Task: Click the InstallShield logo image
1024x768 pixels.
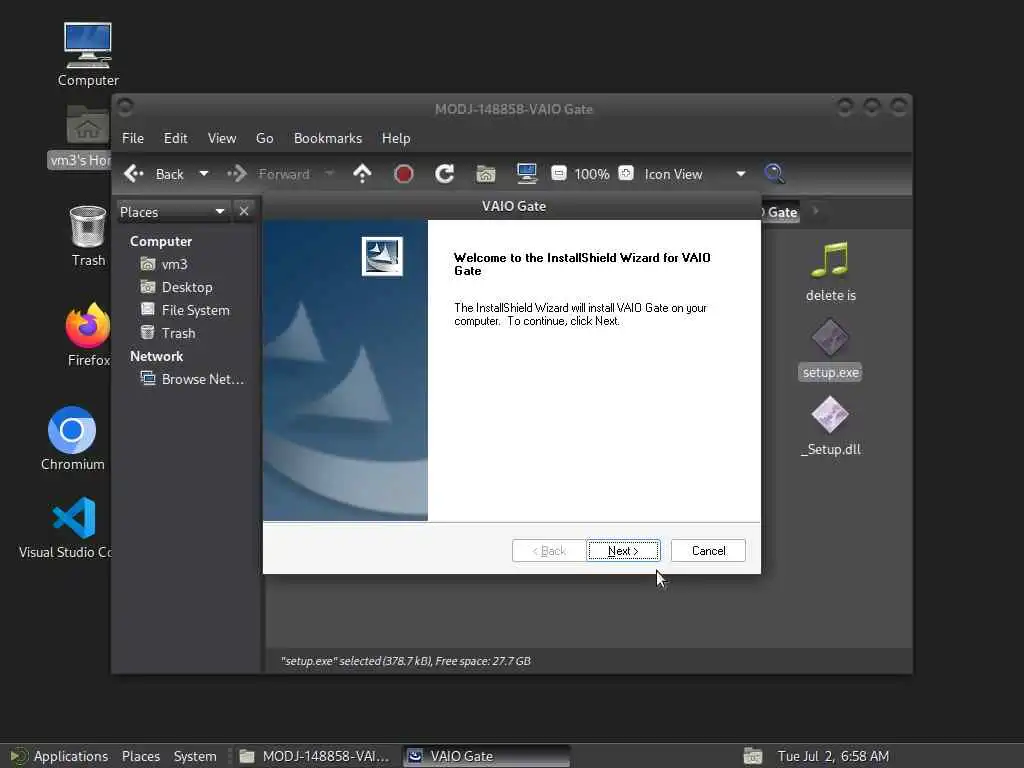Action: pos(382,256)
